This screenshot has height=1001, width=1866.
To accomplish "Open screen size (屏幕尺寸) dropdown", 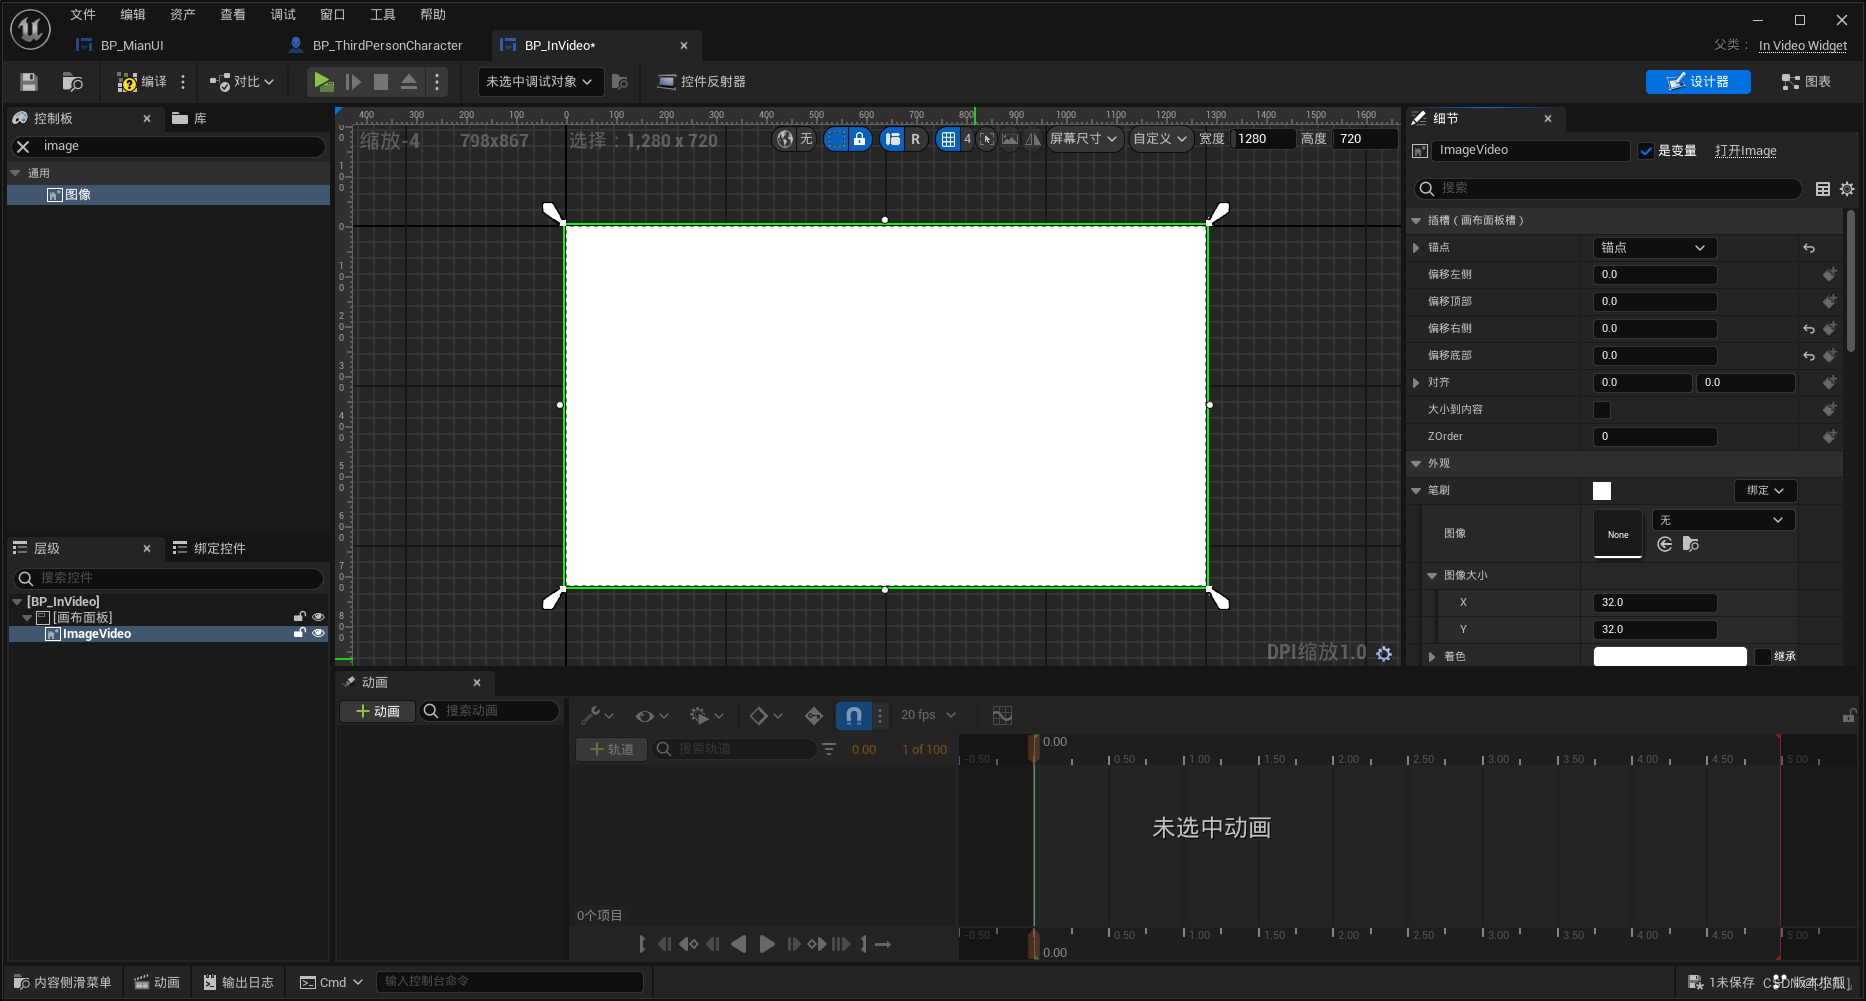I will pos(1084,139).
